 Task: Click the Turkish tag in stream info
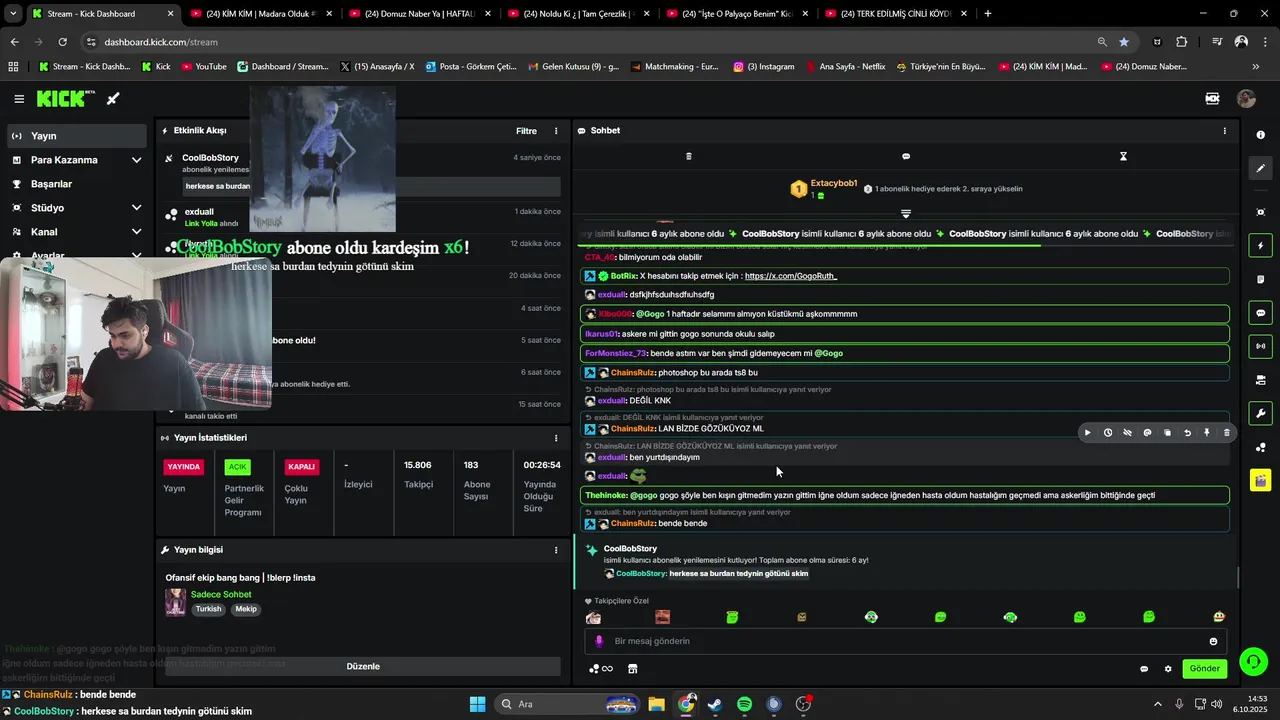(208, 609)
